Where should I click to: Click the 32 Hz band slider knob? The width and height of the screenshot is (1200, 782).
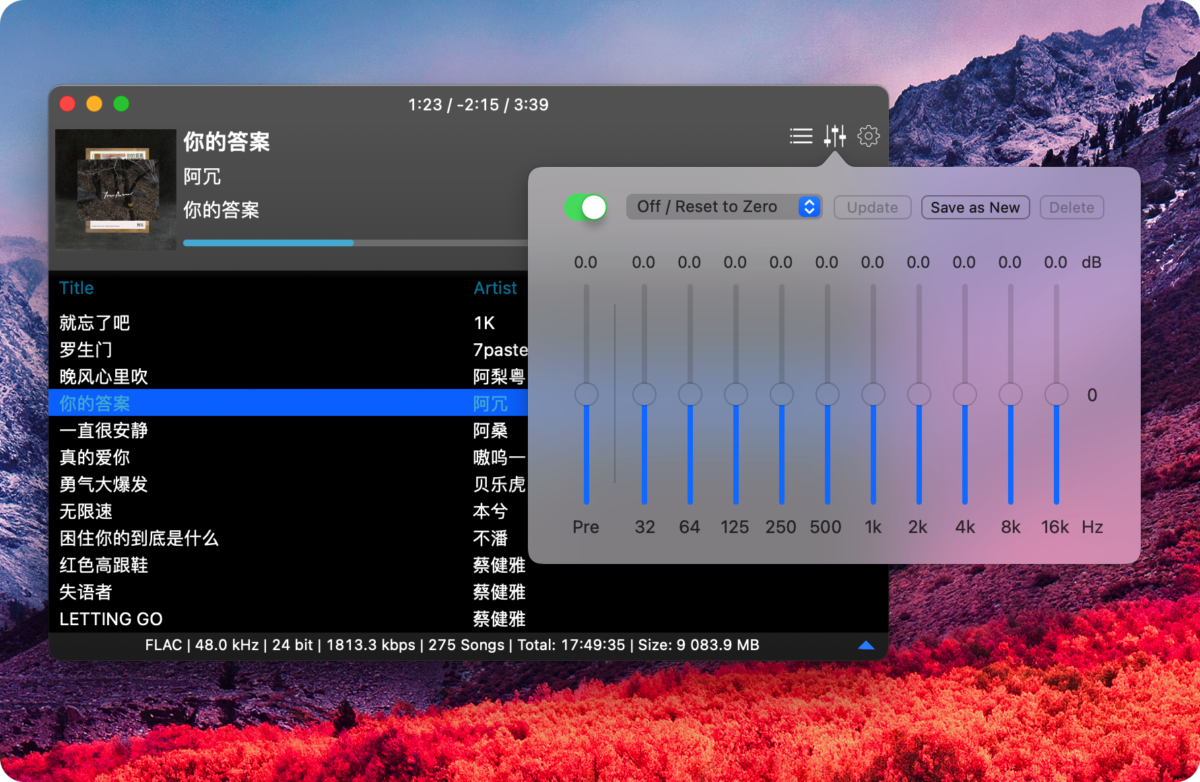click(x=644, y=394)
